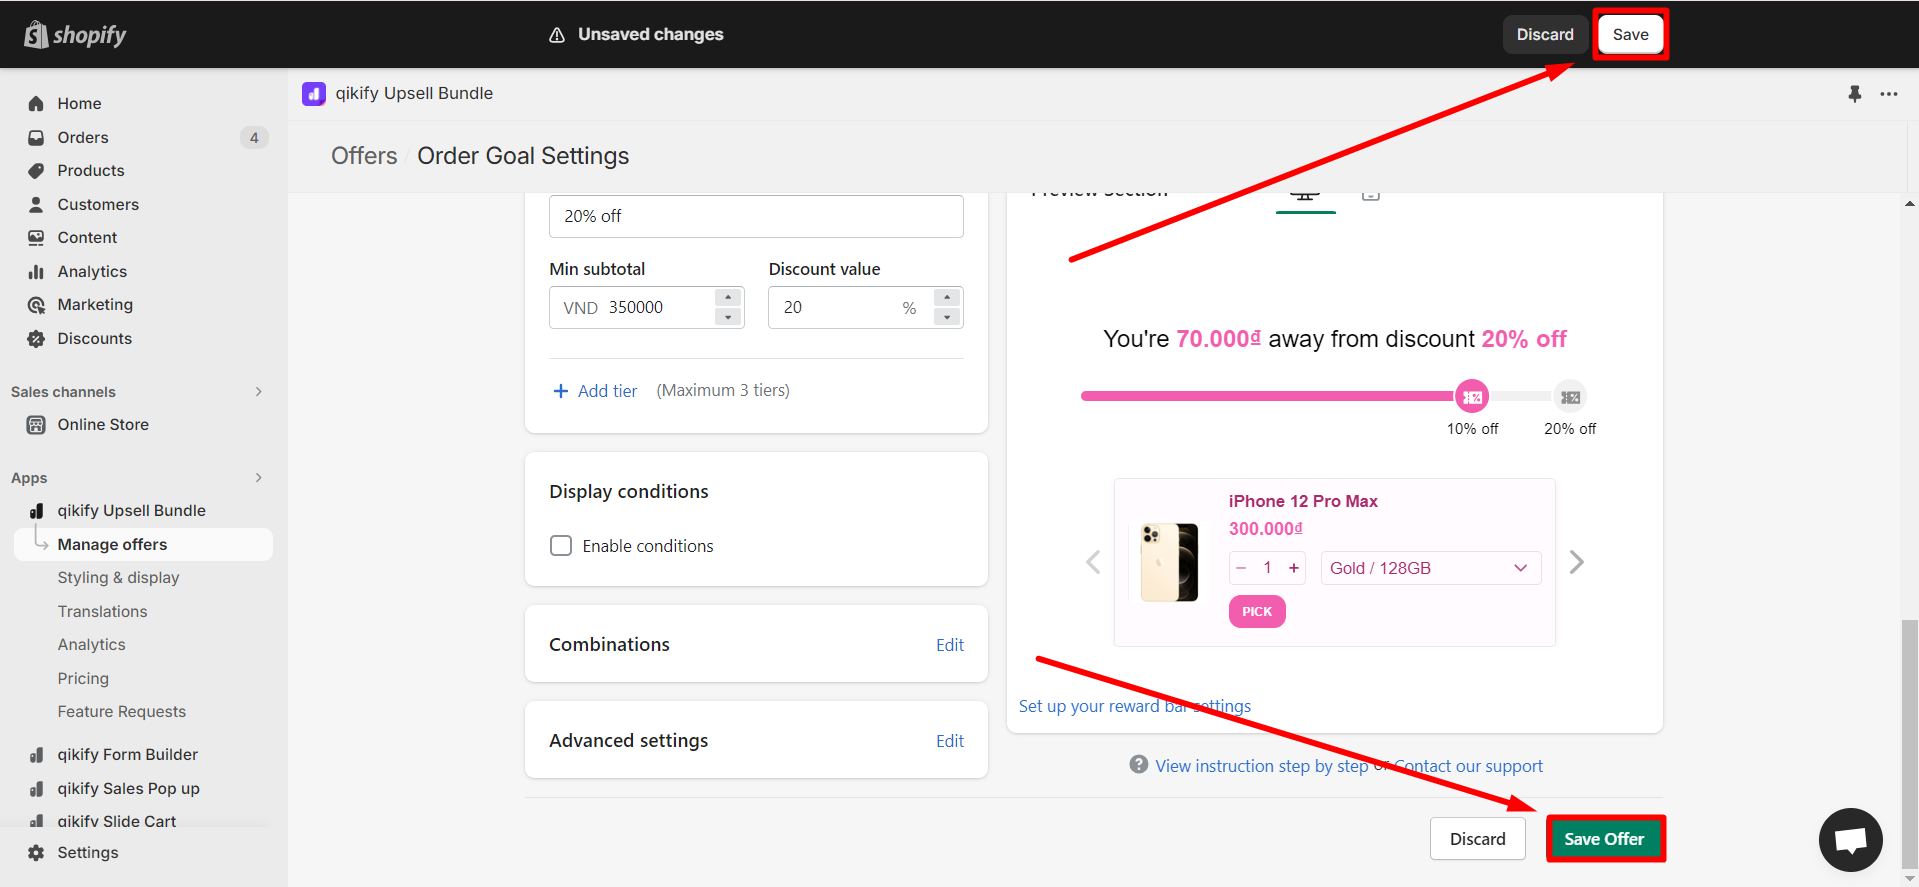
Task: Increase Min subtotal with up arrow
Action: click(728, 298)
